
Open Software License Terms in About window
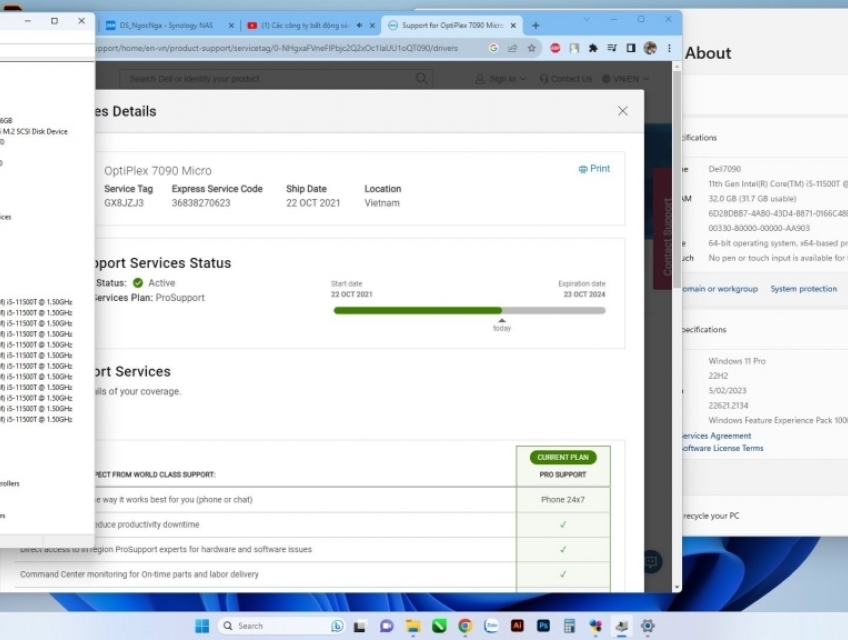tap(723, 448)
